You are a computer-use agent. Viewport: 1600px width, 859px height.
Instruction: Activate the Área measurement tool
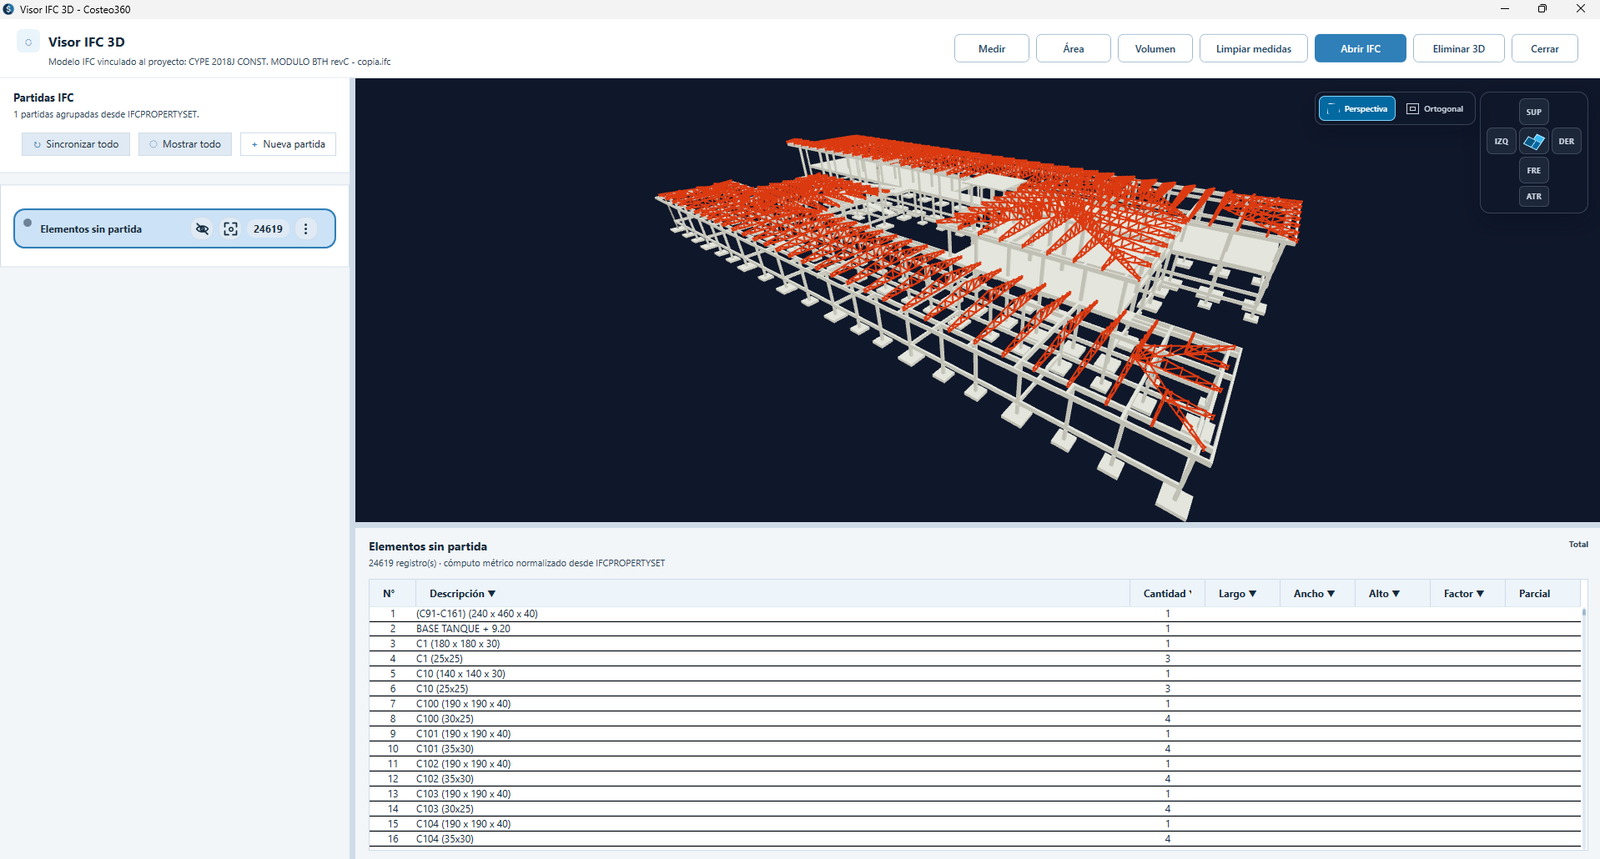tap(1073, 49)
